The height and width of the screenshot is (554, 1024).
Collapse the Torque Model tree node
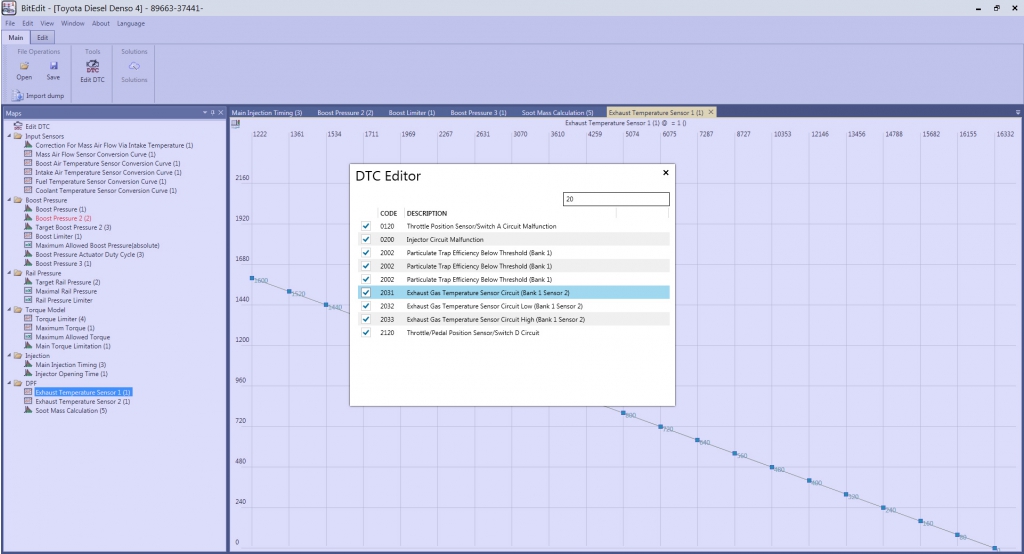click(9, 310)
